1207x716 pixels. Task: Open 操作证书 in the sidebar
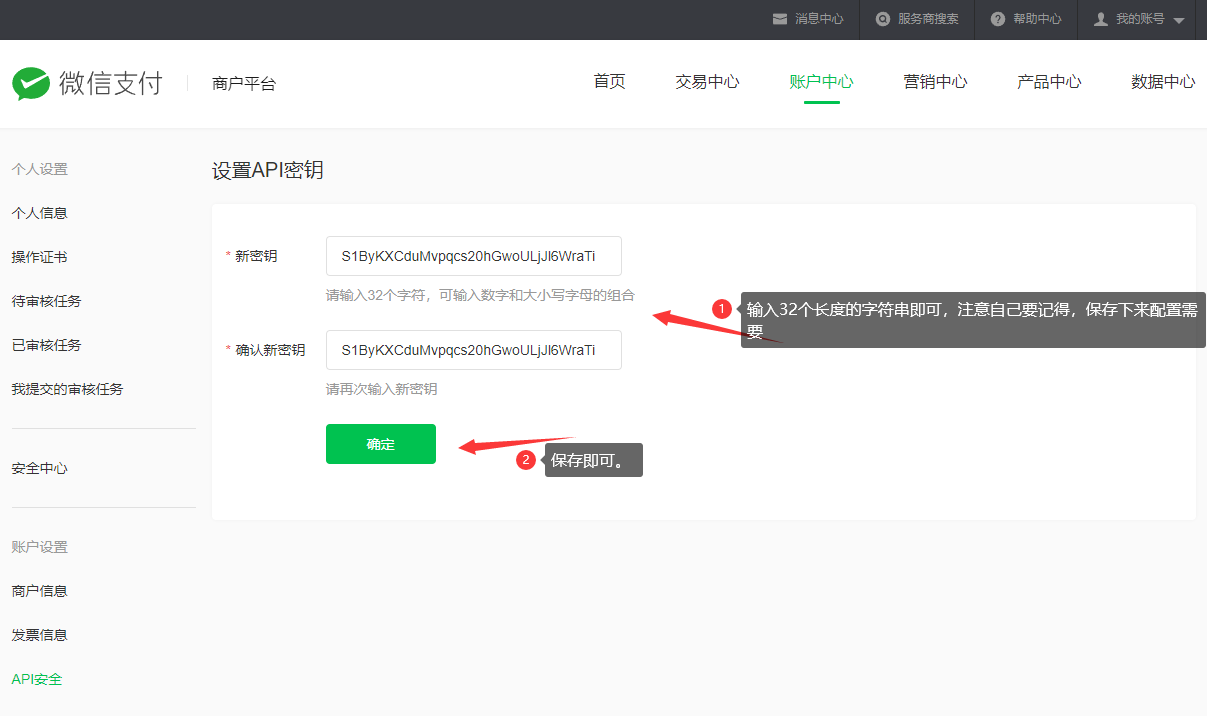(40, 257)
